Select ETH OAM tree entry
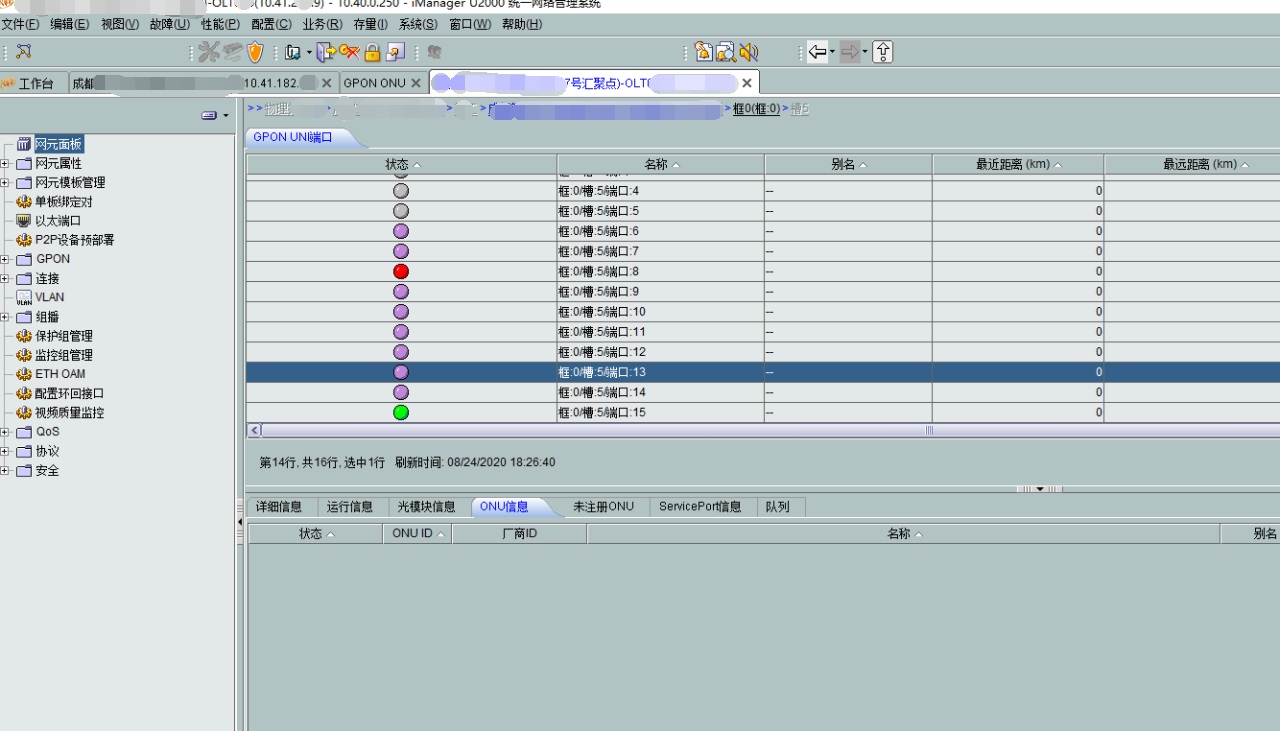 60,374
